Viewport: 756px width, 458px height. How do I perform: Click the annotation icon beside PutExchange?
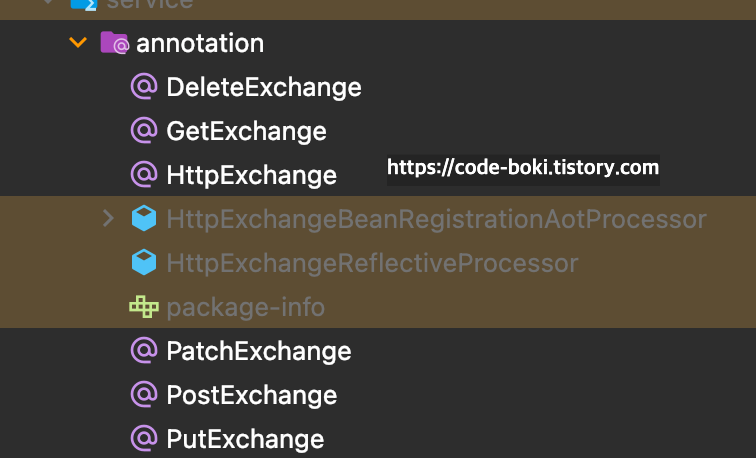144,438
